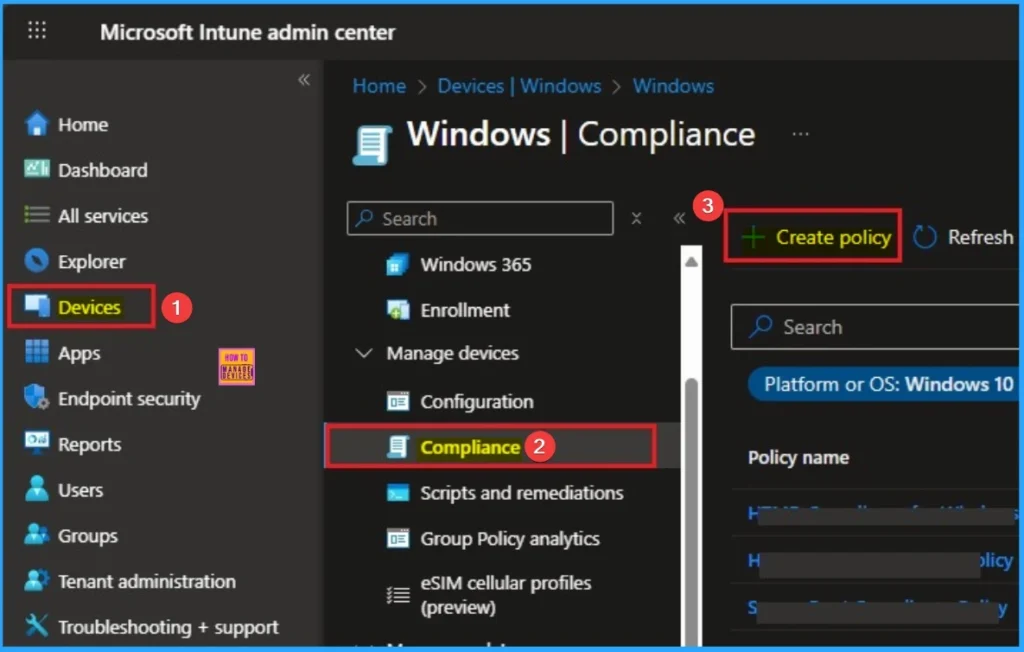This screenshot has width=1024, height=652.
Task: Click the Compliance scroll icon in menu
Action: 398,447
